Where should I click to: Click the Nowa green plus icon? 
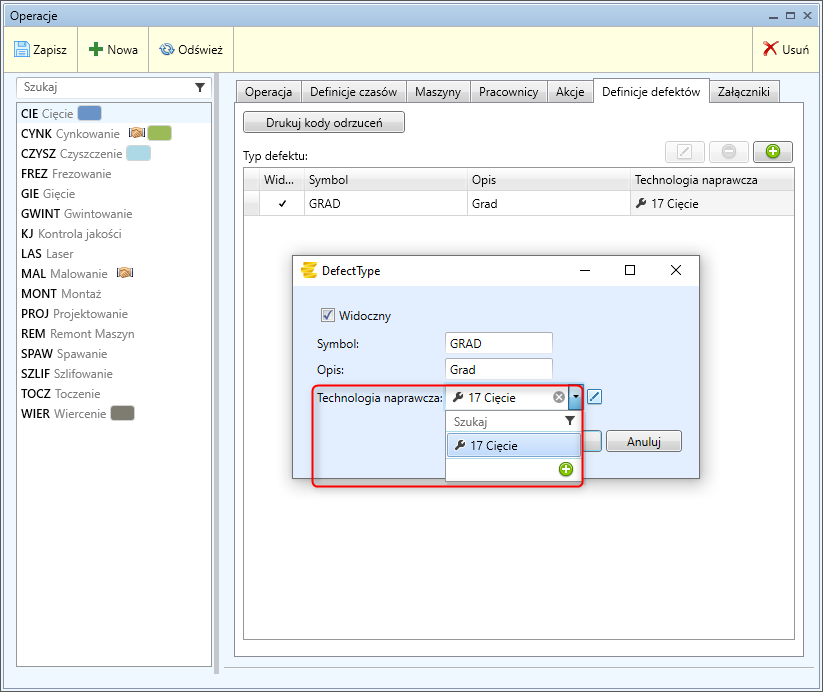pyautogui.click(x=97, y=49)
